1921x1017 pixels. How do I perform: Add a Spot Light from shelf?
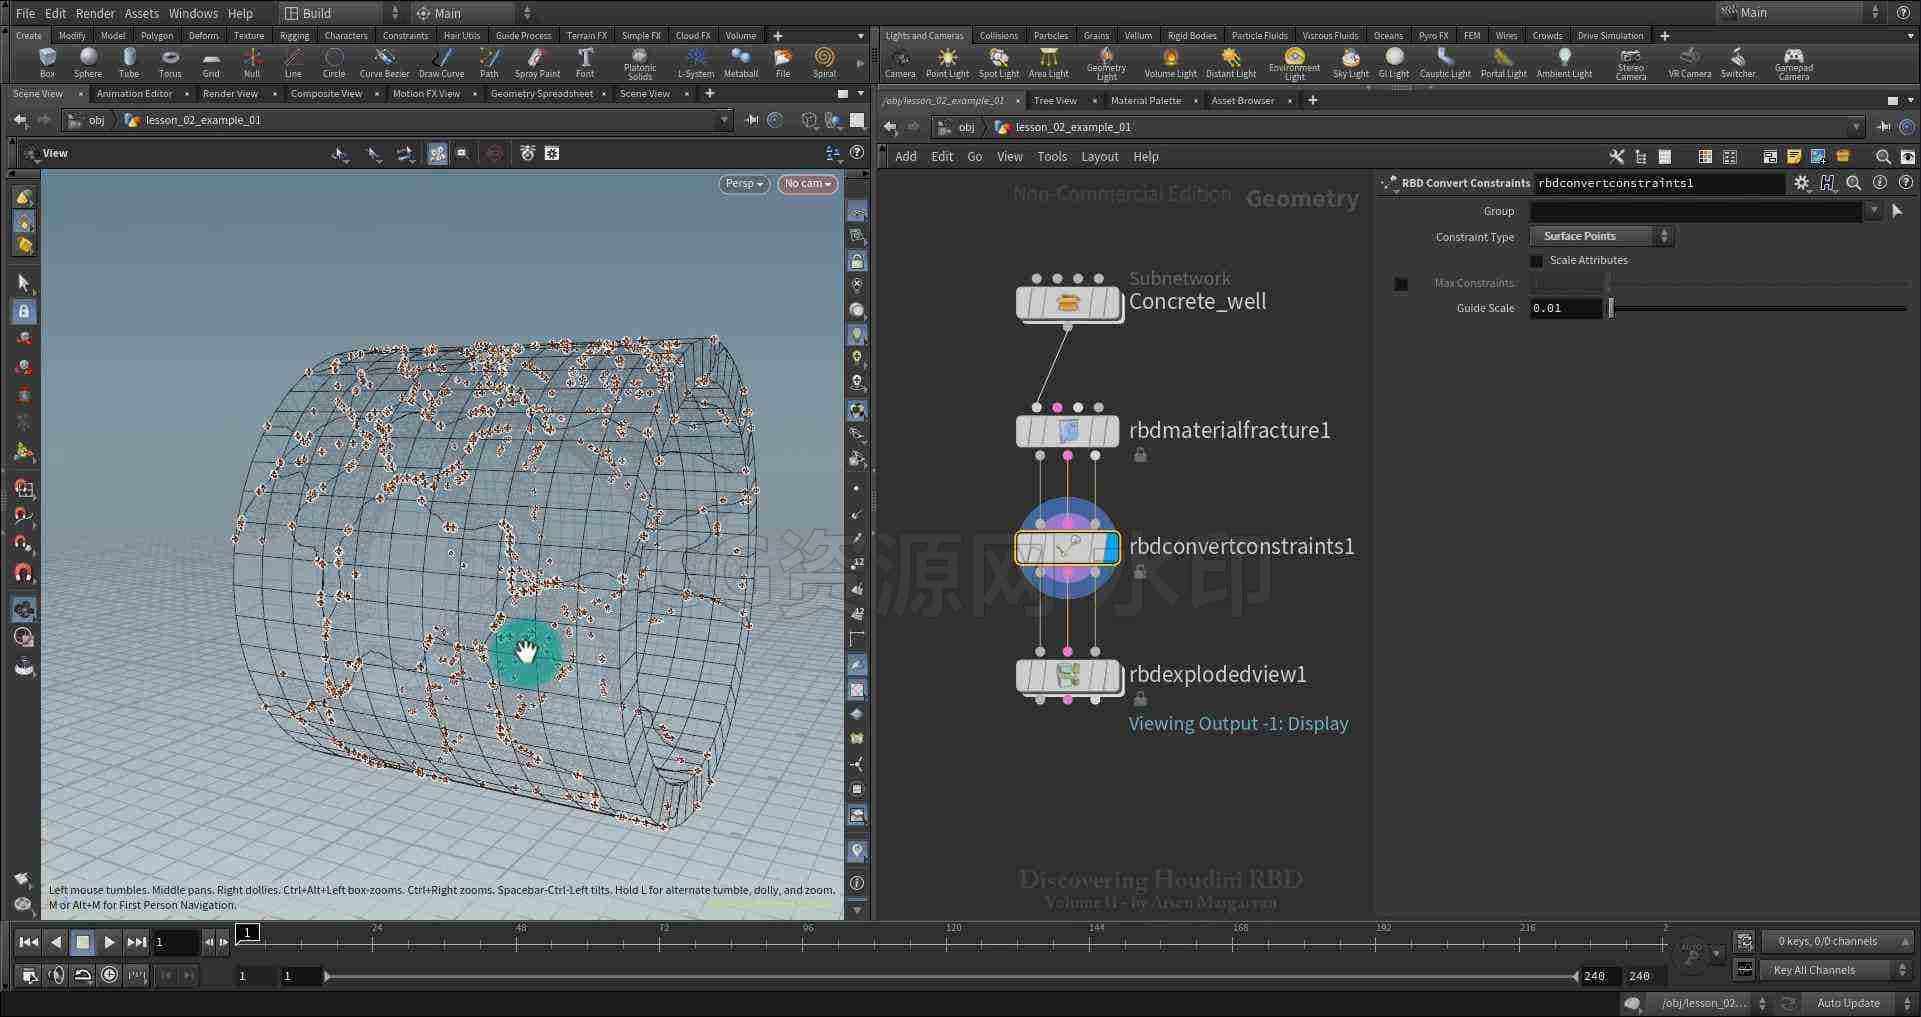[999, 62]
